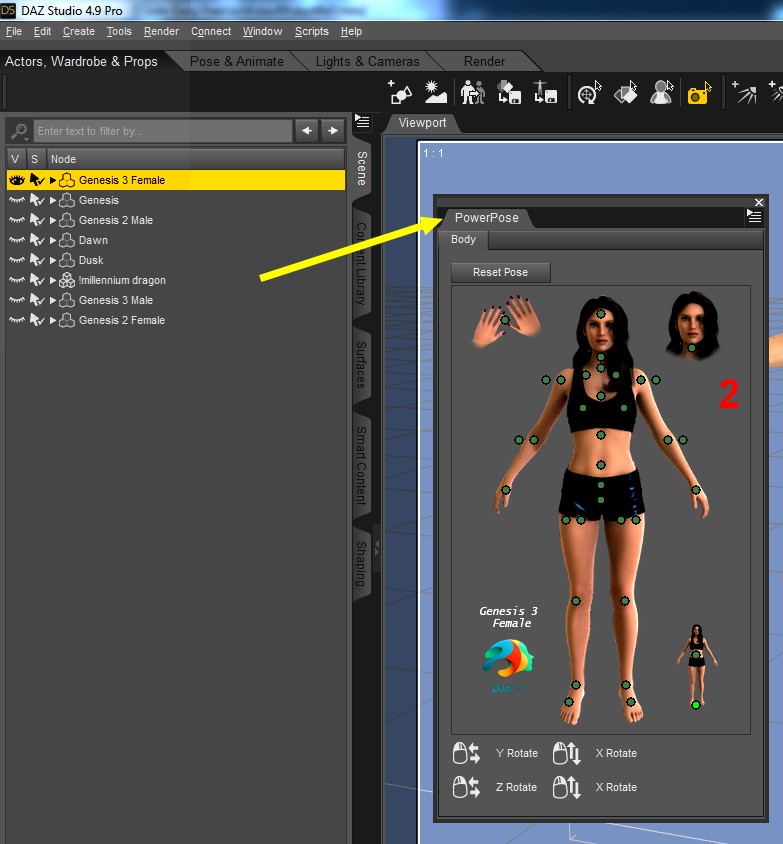Image resolution: width=783 pixels, height=844 pixels.
Task: Select the Universal rotate-move tool icon
Action: 589,92
